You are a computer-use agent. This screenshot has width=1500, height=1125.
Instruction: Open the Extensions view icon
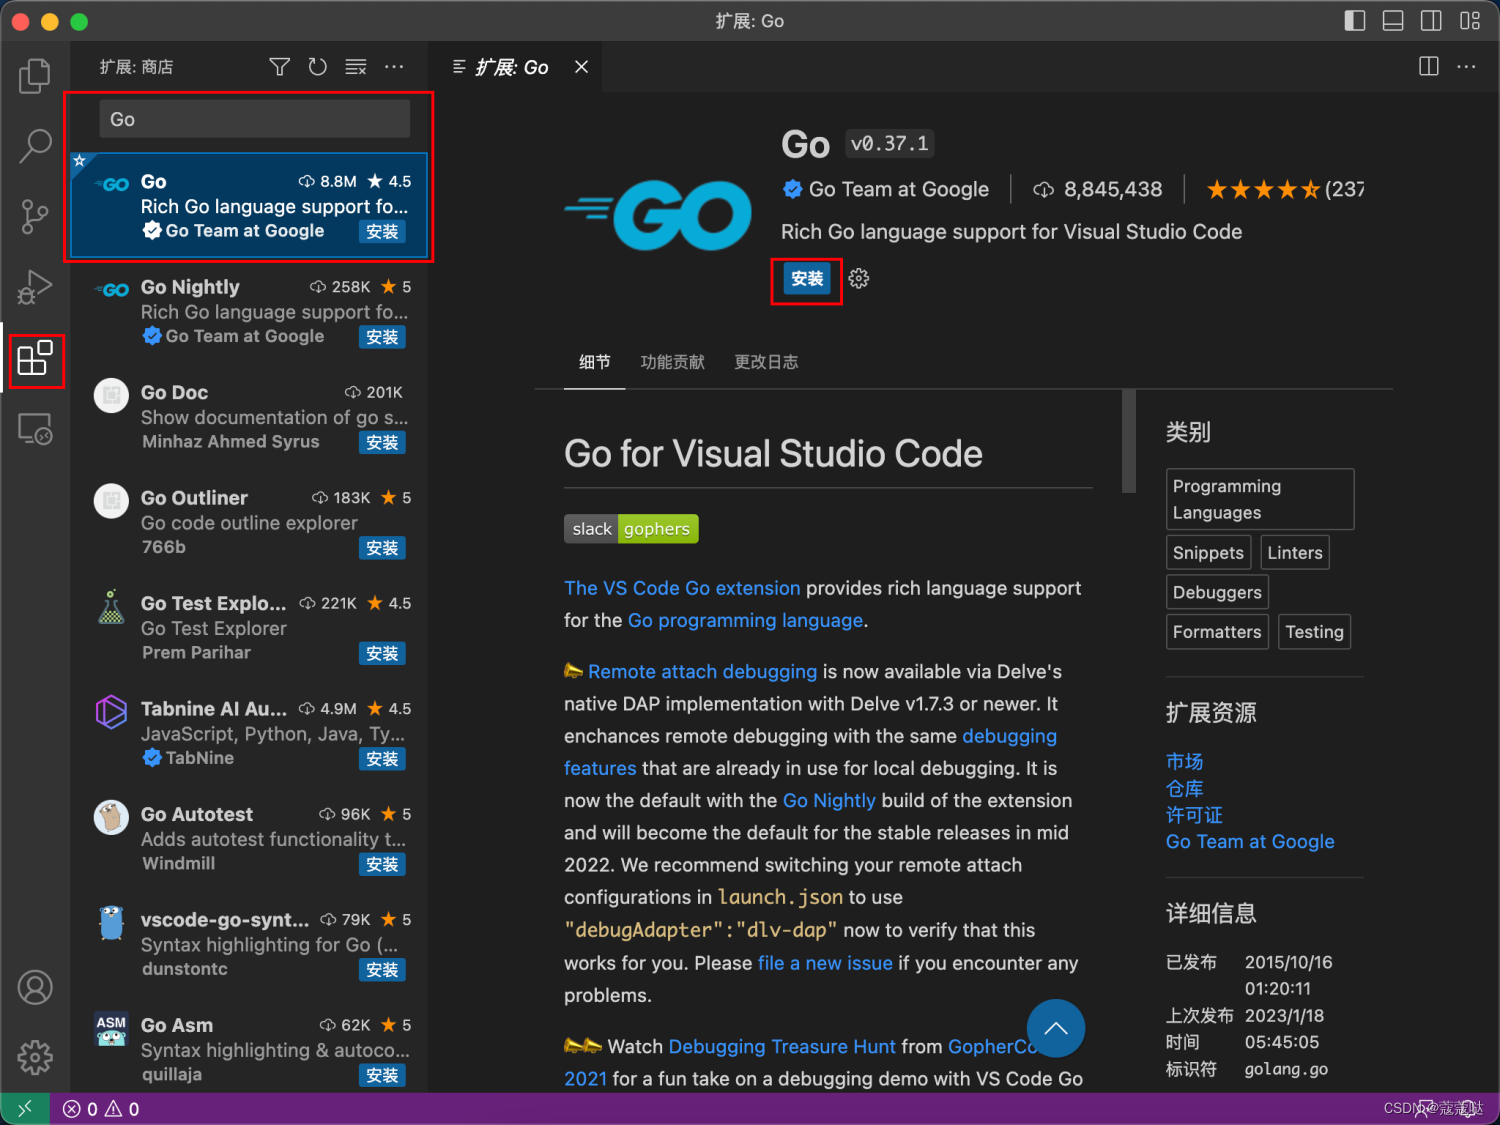35,358
